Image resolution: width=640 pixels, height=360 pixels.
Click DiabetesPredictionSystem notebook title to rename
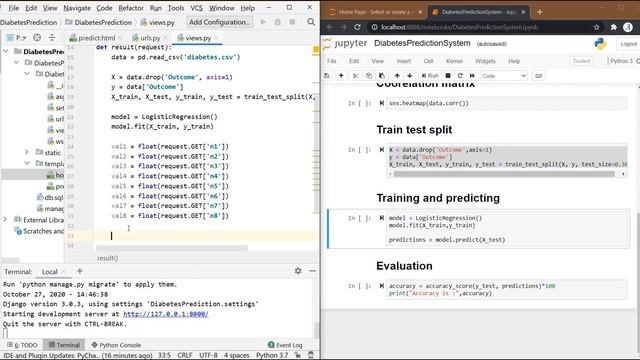(x=422, y=43)
